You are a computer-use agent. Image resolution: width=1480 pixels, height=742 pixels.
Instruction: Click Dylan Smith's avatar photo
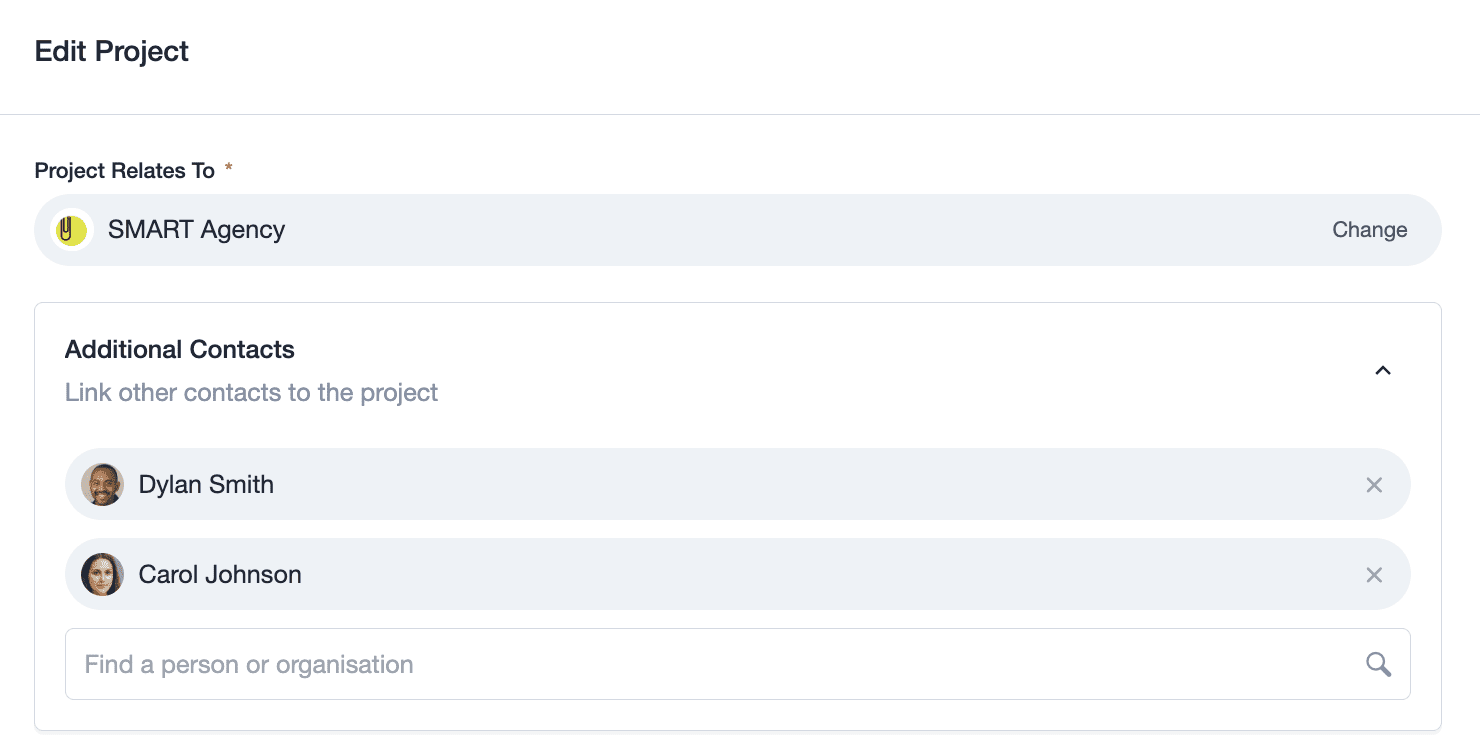click(102, 484)
